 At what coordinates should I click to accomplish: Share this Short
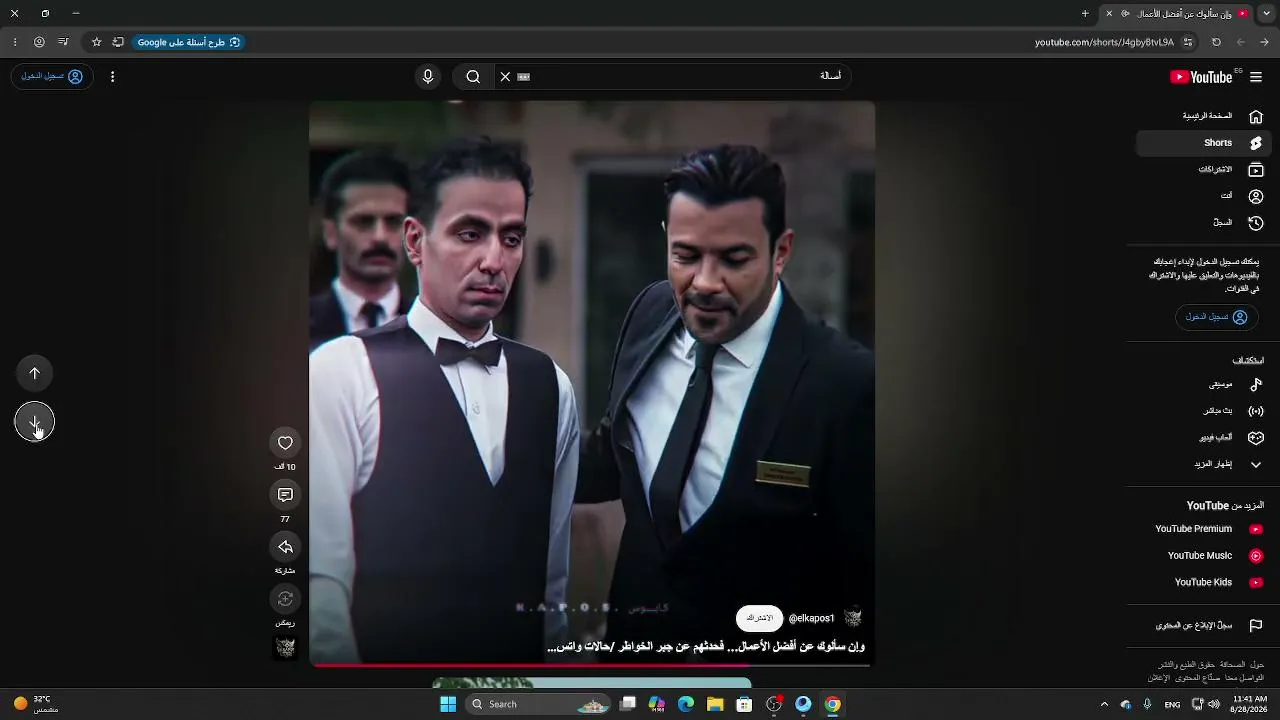285,547
